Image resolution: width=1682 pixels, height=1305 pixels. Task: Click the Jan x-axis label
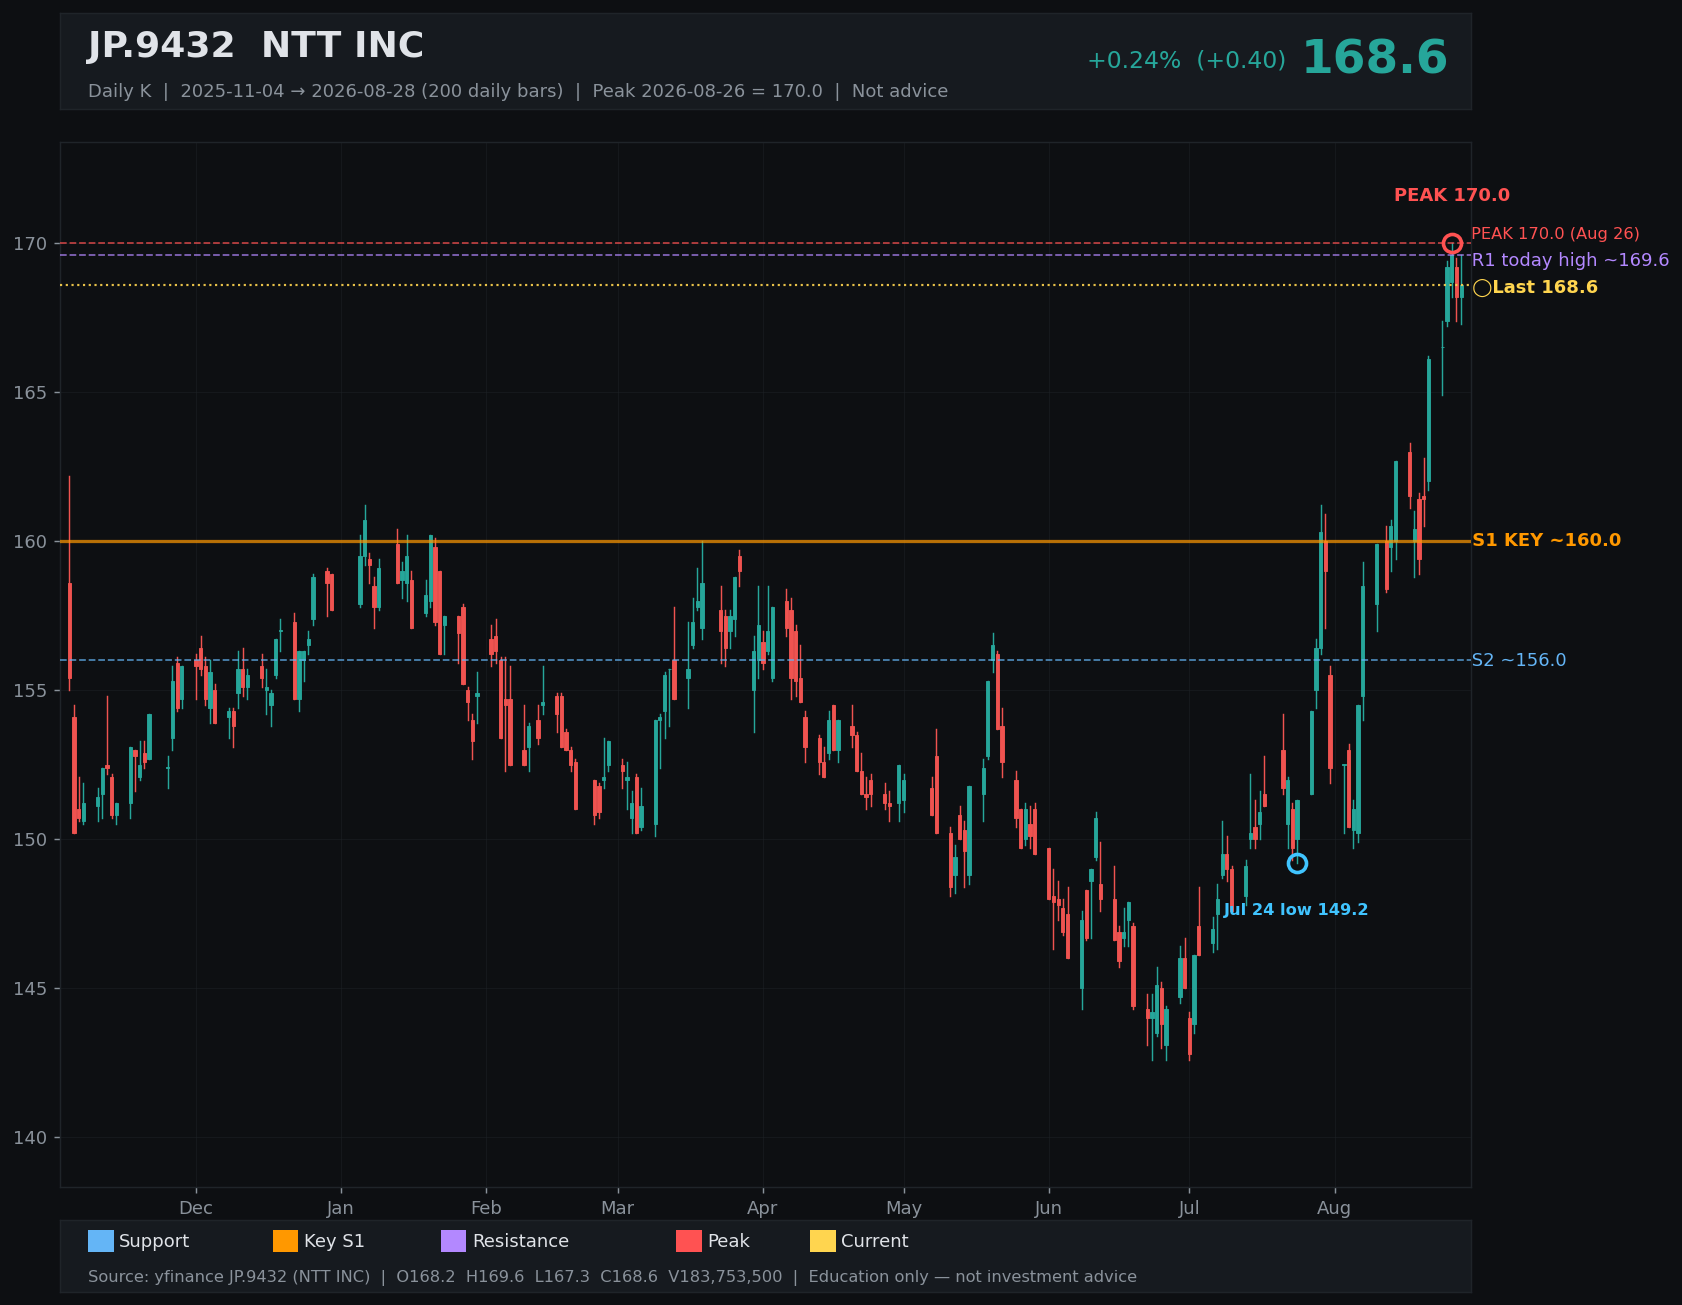[x=341, y=1208]
